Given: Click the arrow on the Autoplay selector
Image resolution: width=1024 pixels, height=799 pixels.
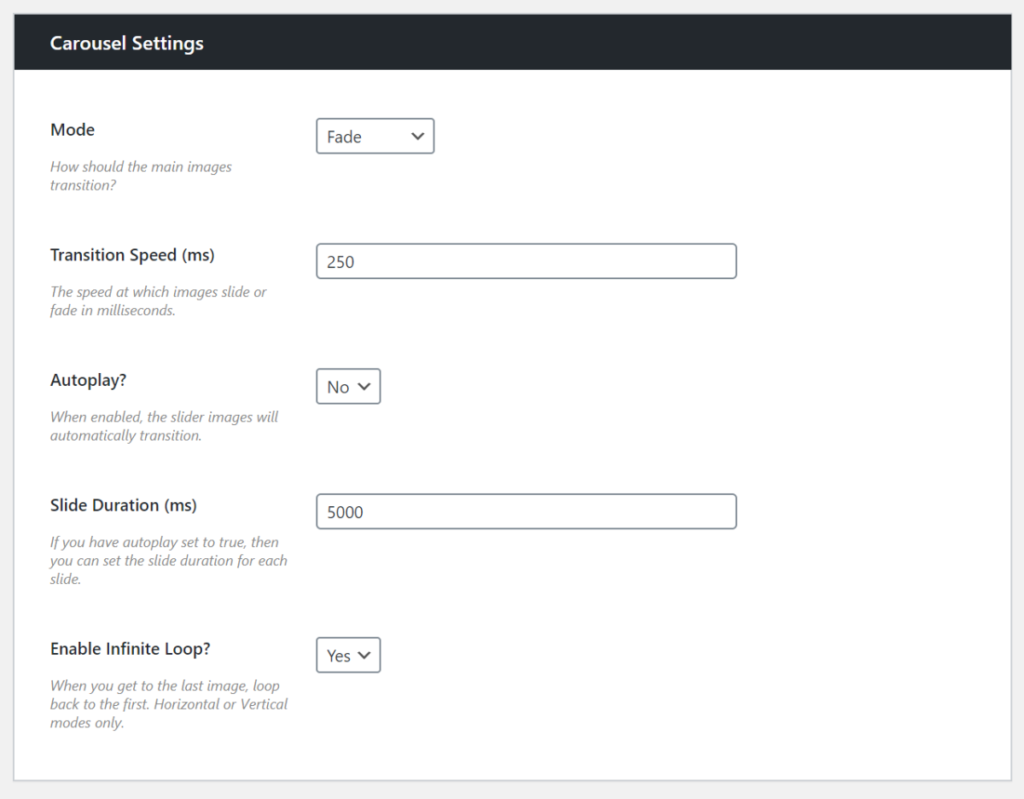Looking at the screenshot, I should click(366, 386).
